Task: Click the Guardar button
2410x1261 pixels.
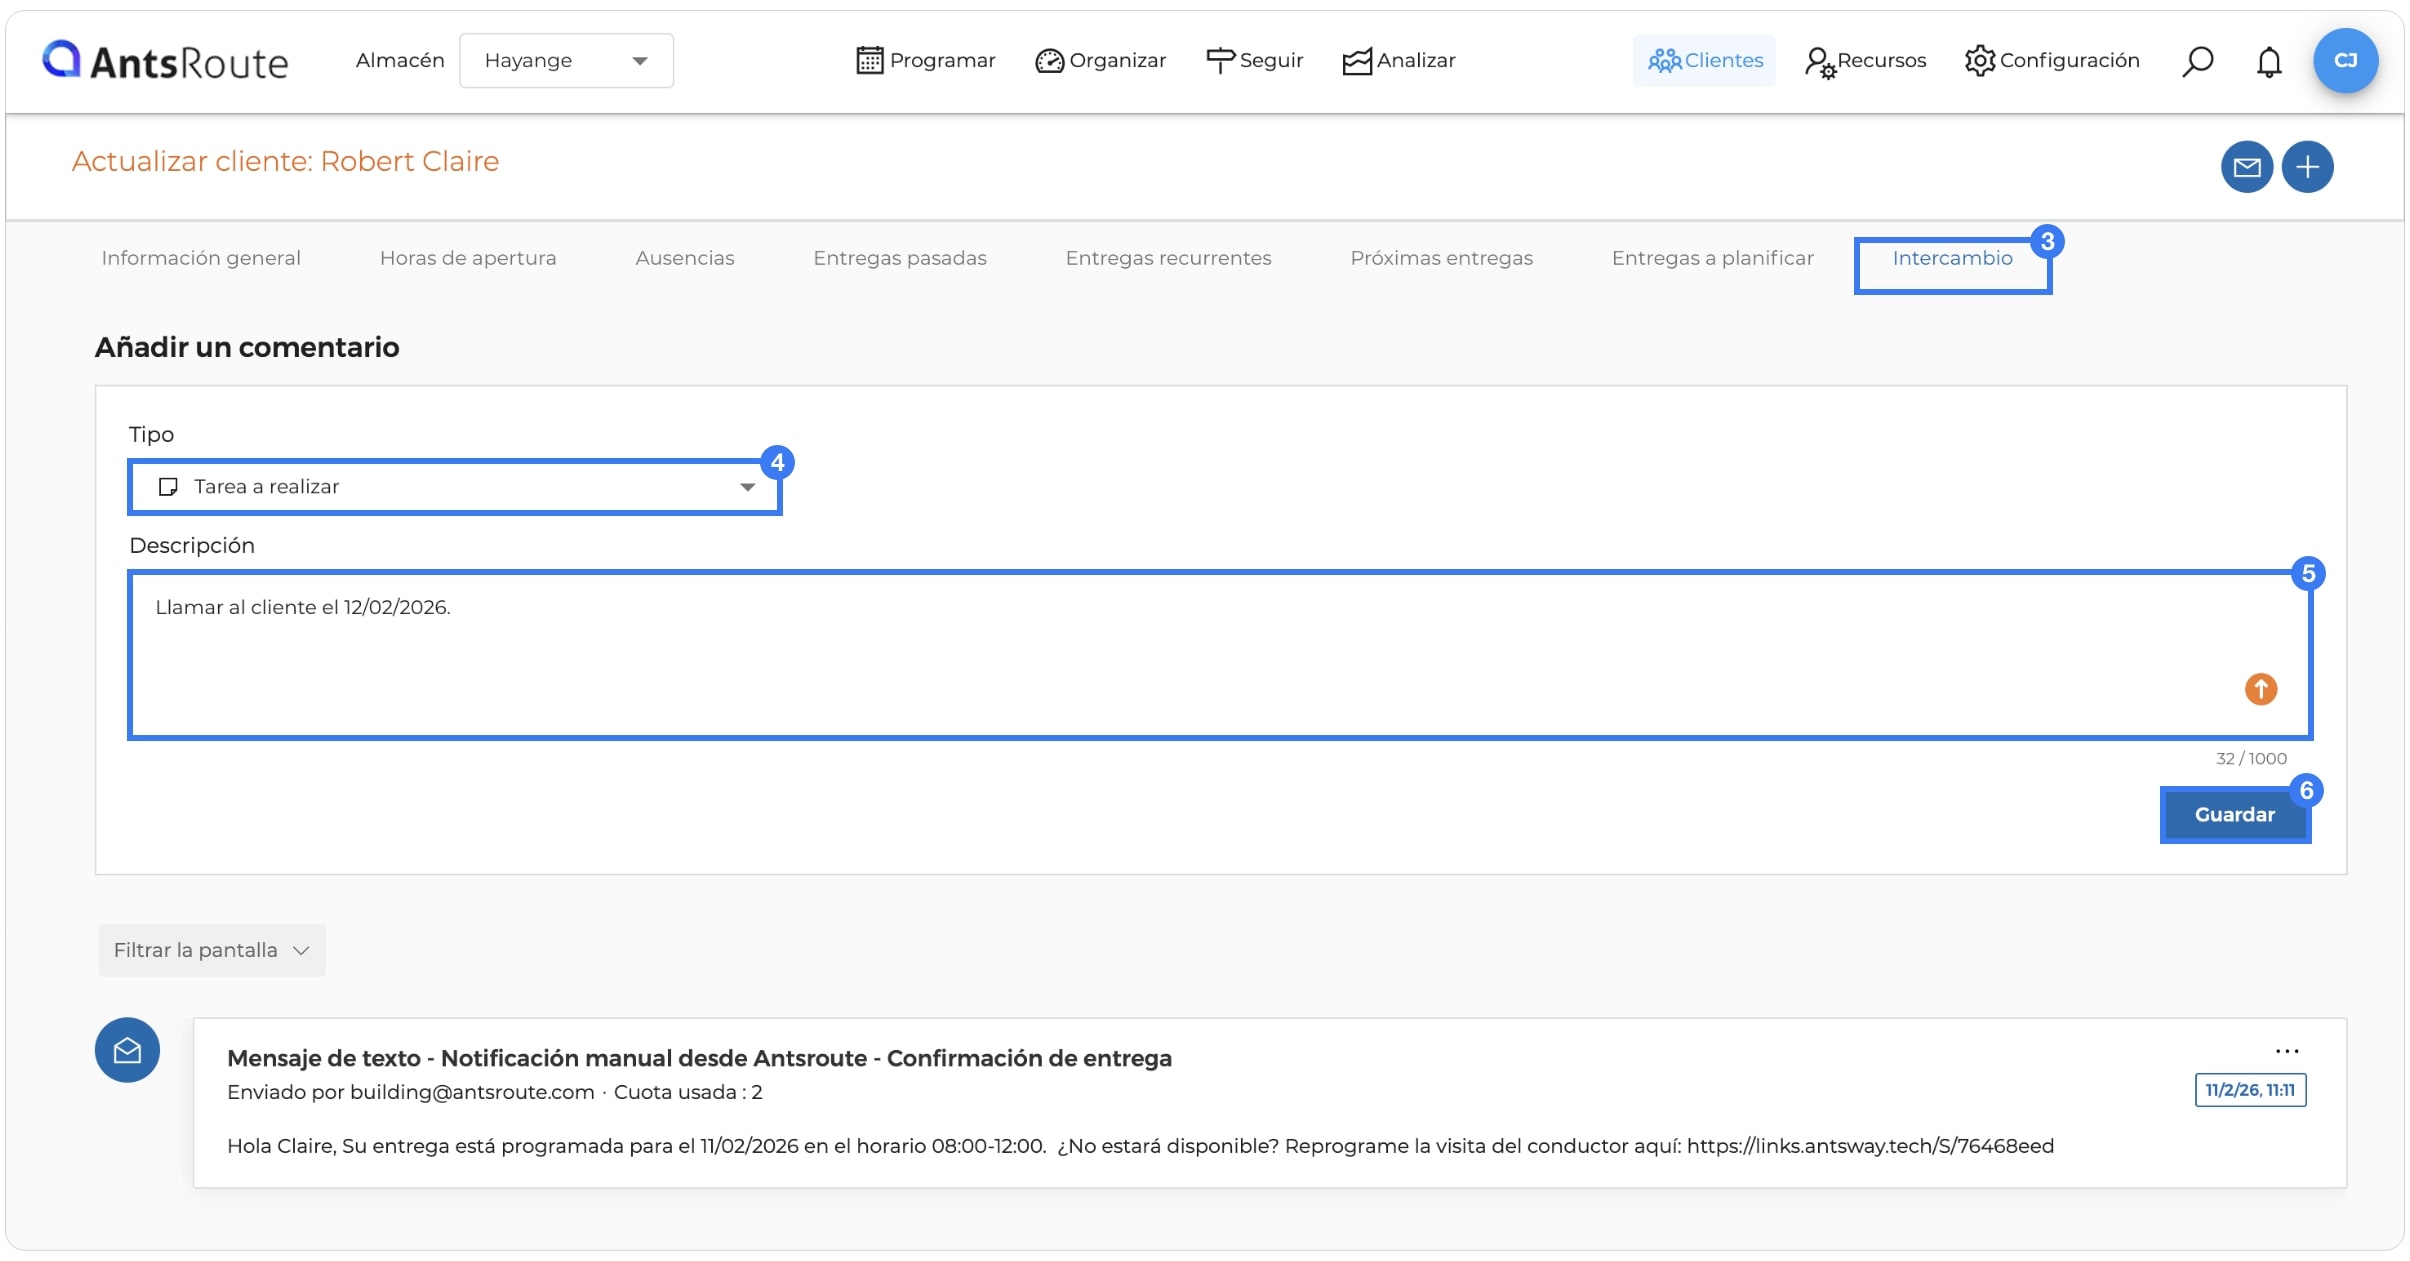Action: pyautogui.click(x=2235, y=815)
